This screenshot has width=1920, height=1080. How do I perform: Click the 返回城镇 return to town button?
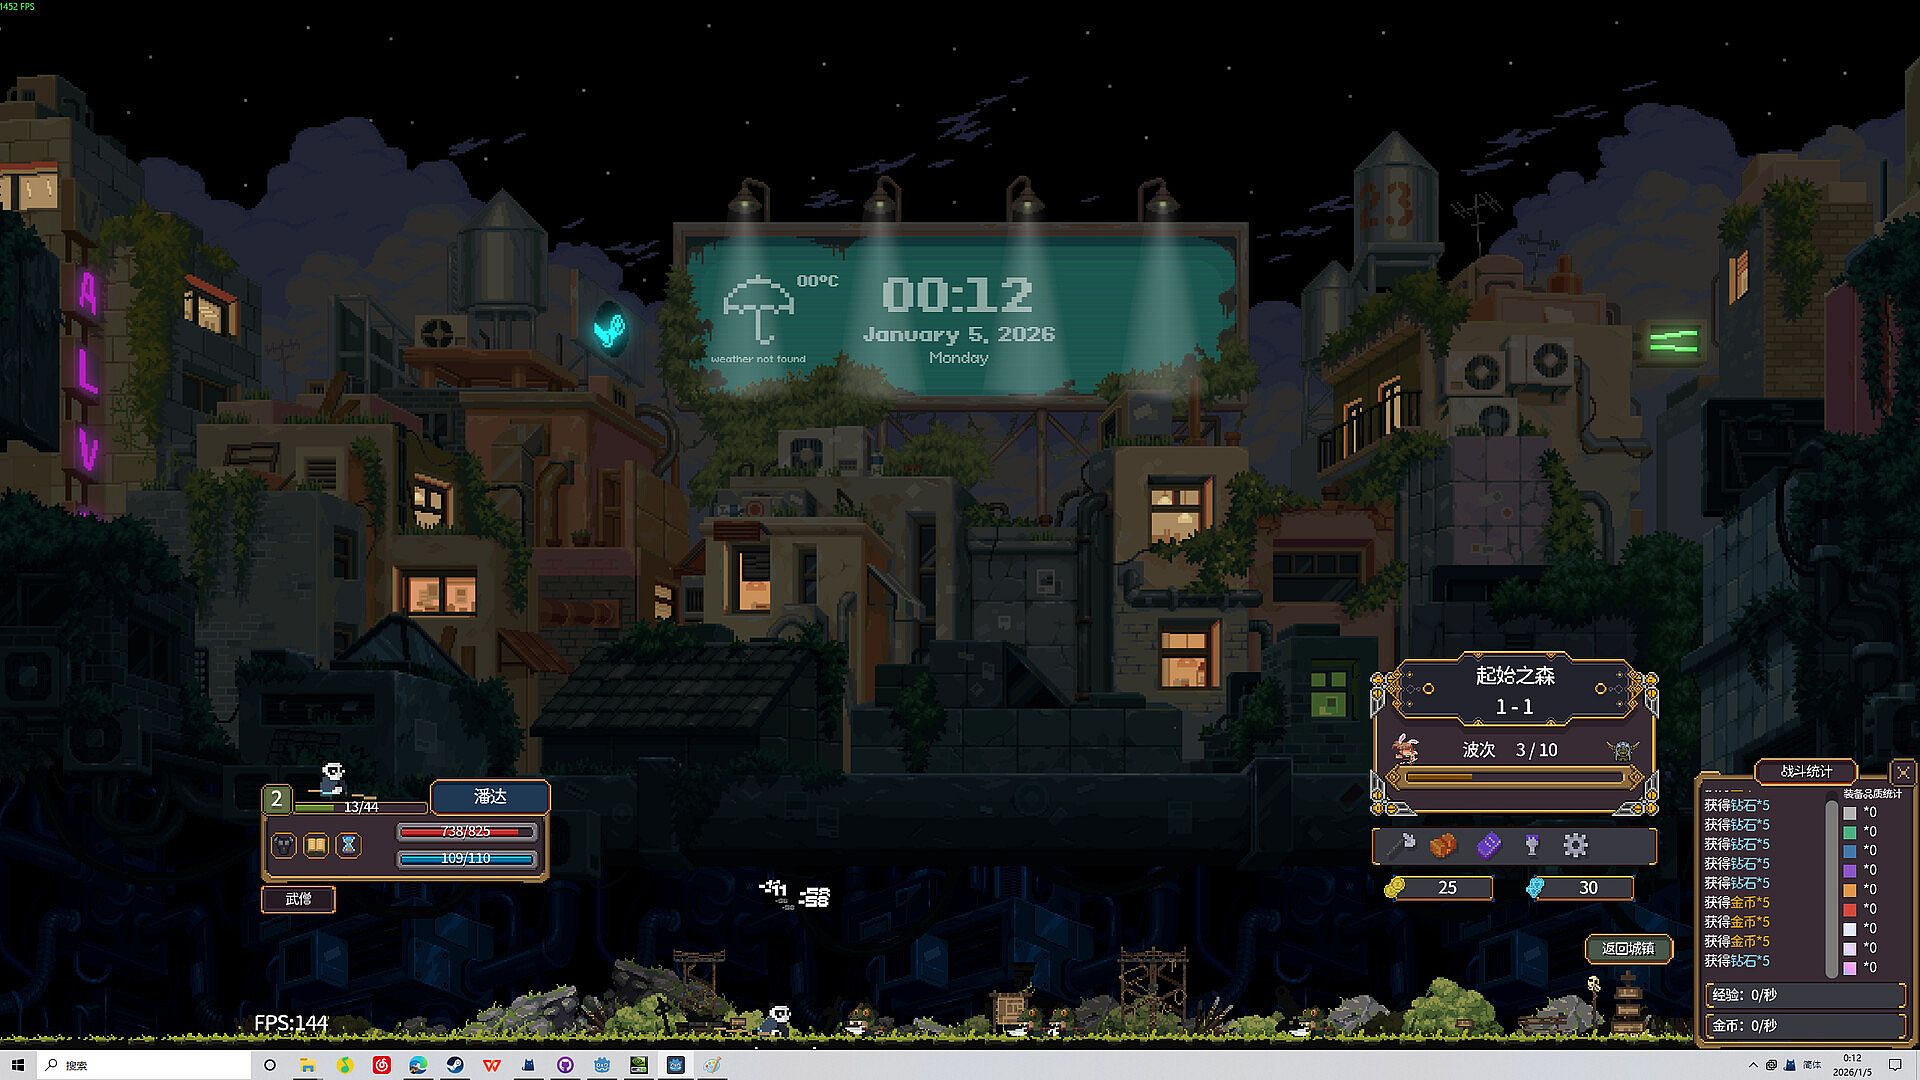click(1628, 948)
